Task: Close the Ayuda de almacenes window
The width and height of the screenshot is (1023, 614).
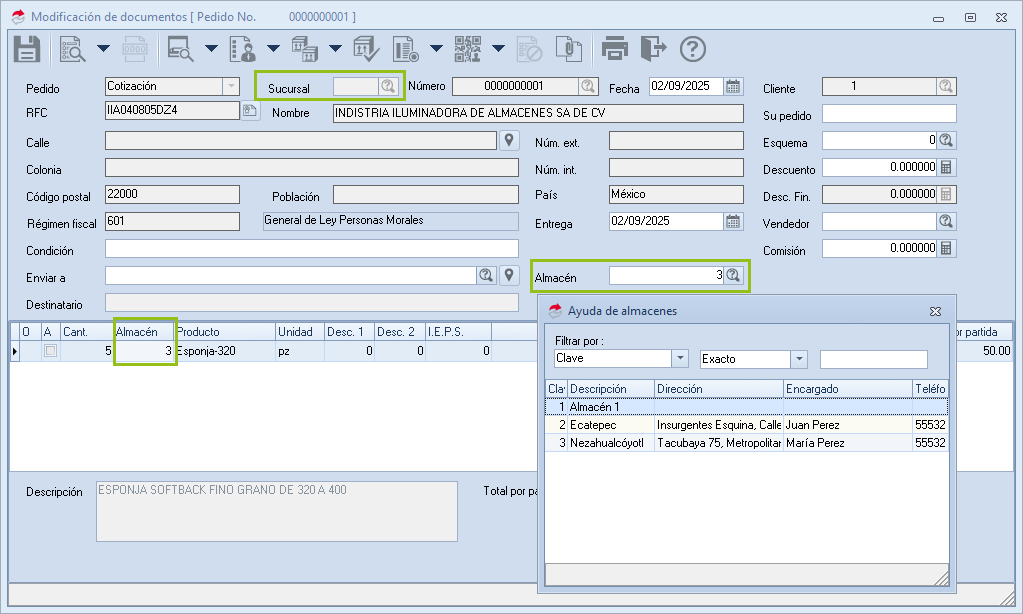Action: (x=935, y=311)
